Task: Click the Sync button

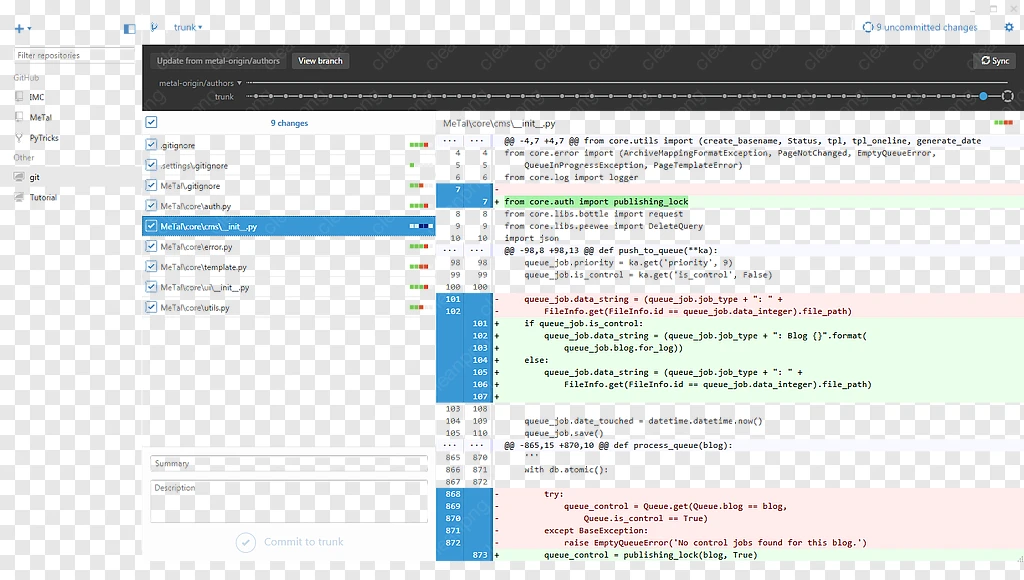Action: pyautogui.click(x=995, y=61)
